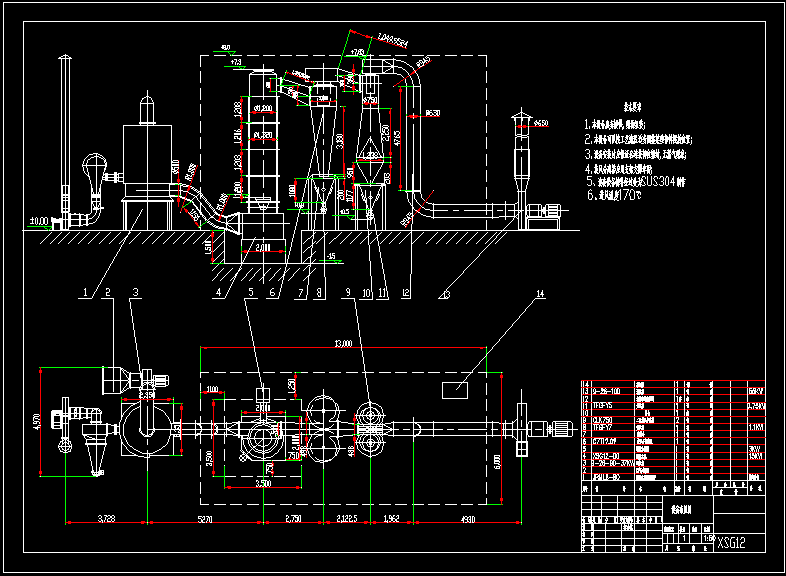Select the 170℃ temperature note line
This screenshot has width=786, height=576.
[615, 195]
